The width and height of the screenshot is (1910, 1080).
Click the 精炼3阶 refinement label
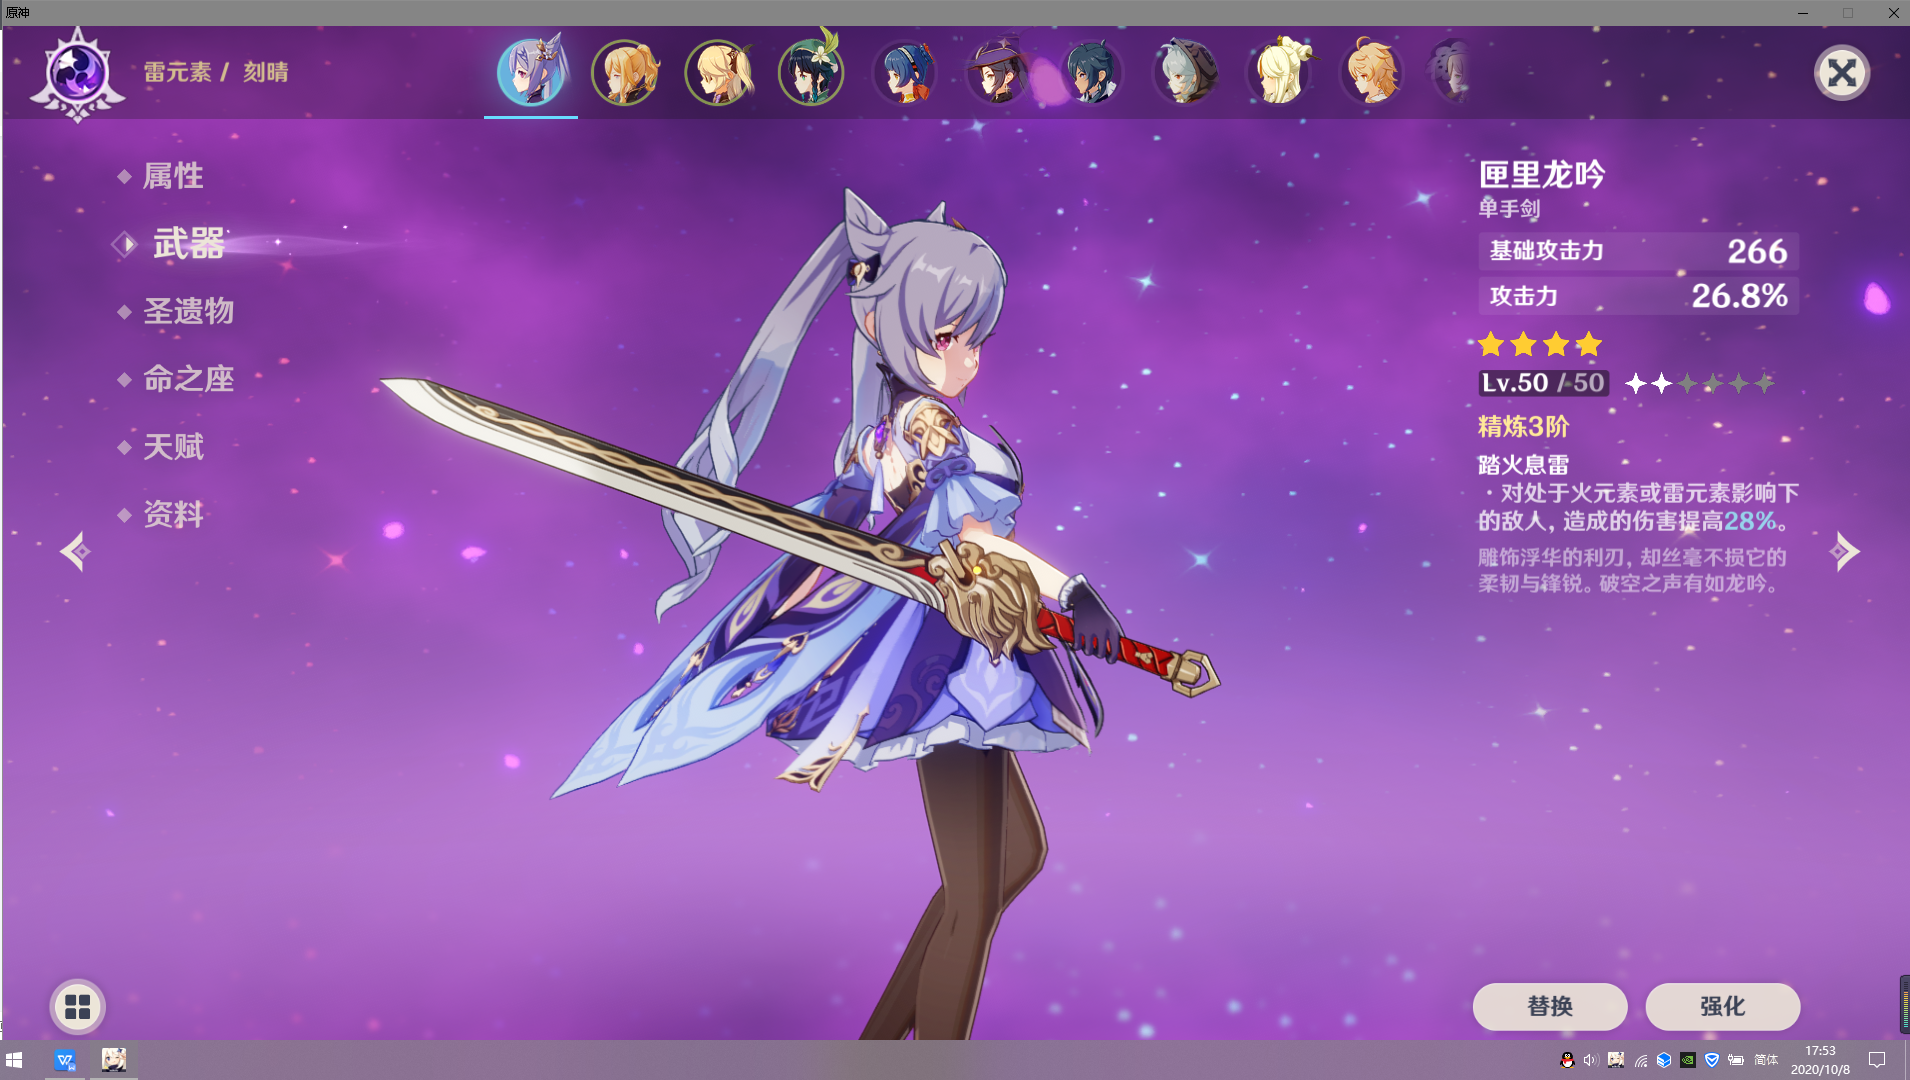(x=1524, y=427)
